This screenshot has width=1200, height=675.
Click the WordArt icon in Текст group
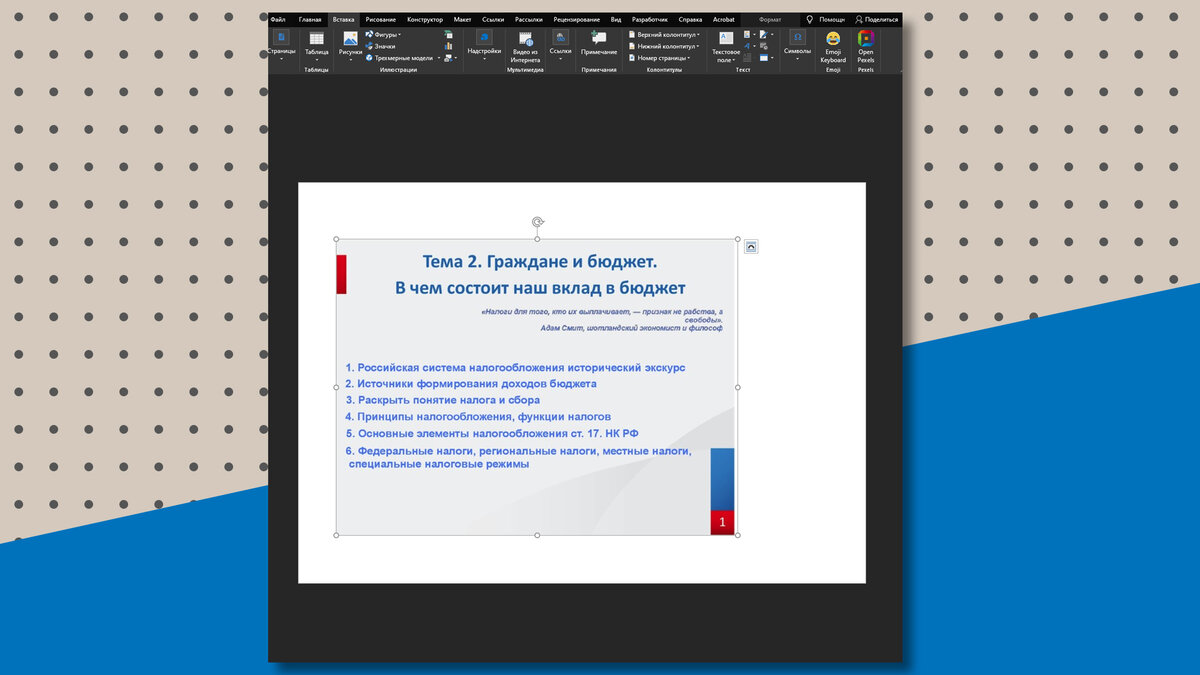coord(749,46)
